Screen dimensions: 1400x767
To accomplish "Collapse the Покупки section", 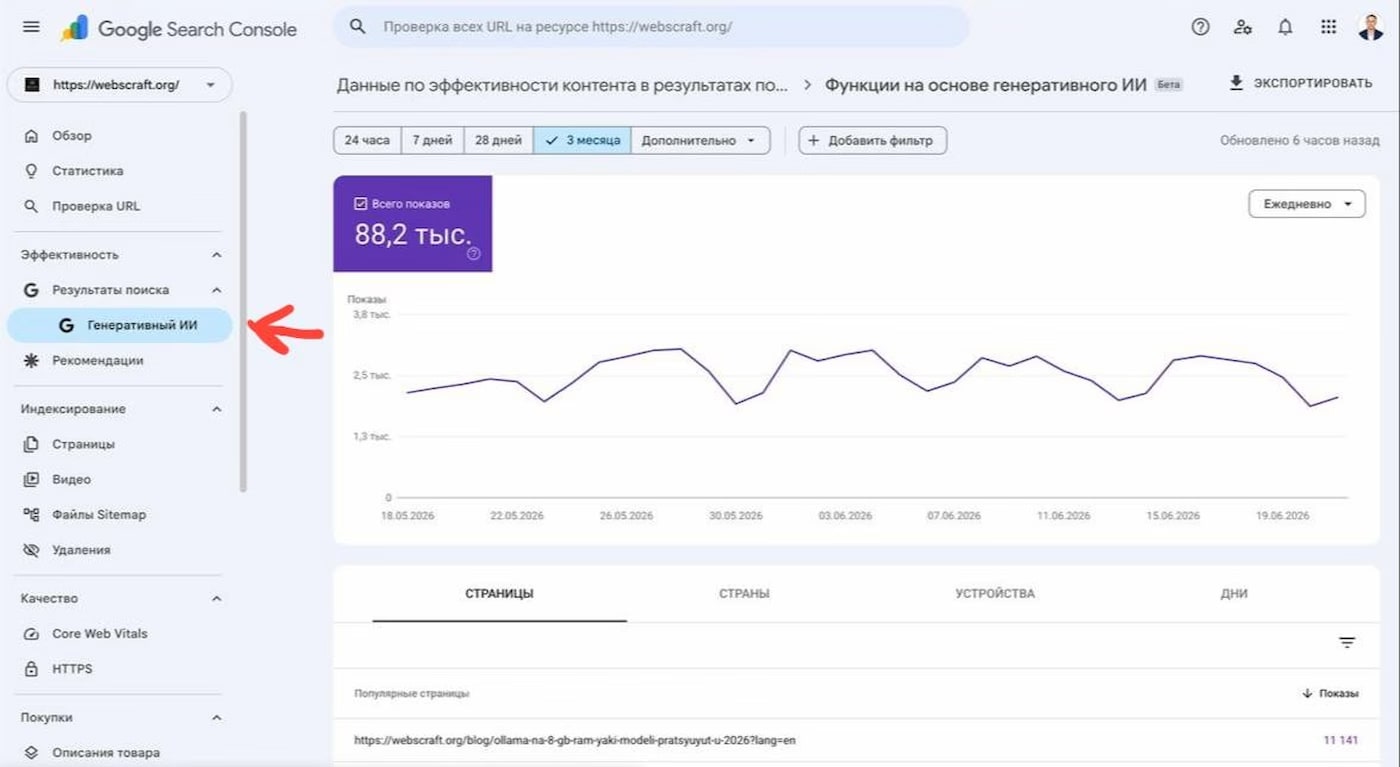I will coord(217,718).
